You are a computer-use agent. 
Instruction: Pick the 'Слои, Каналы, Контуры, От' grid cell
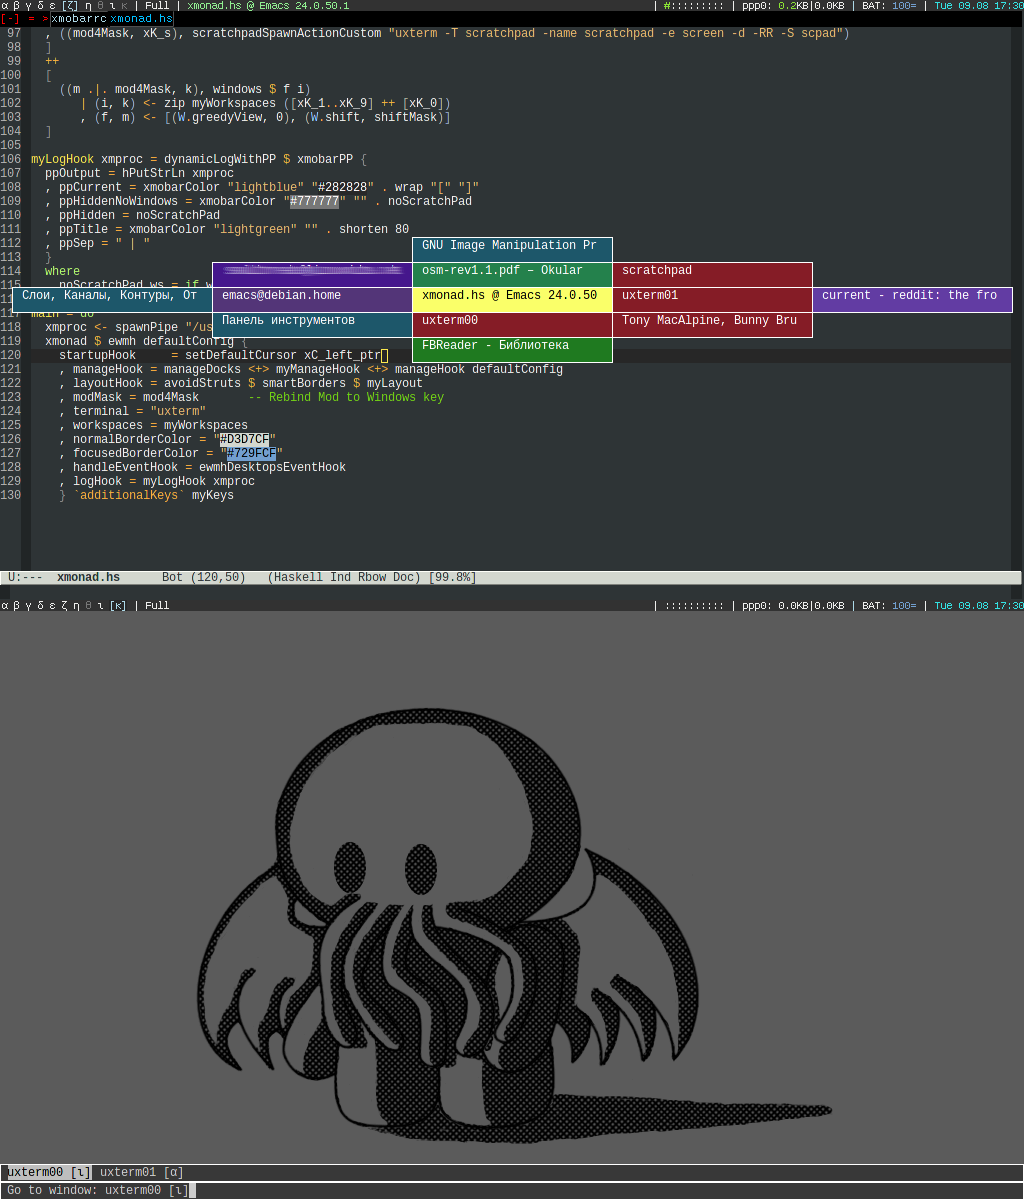click(x=112, y=300)
